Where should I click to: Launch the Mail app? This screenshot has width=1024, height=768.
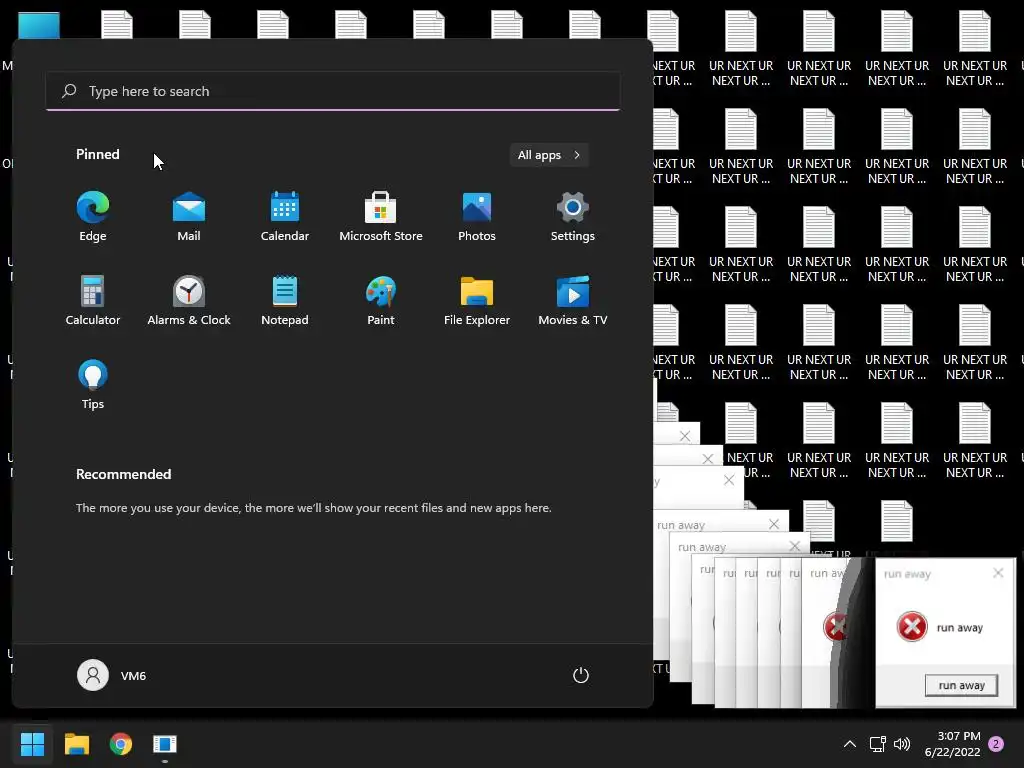click(x=189, y=217)
